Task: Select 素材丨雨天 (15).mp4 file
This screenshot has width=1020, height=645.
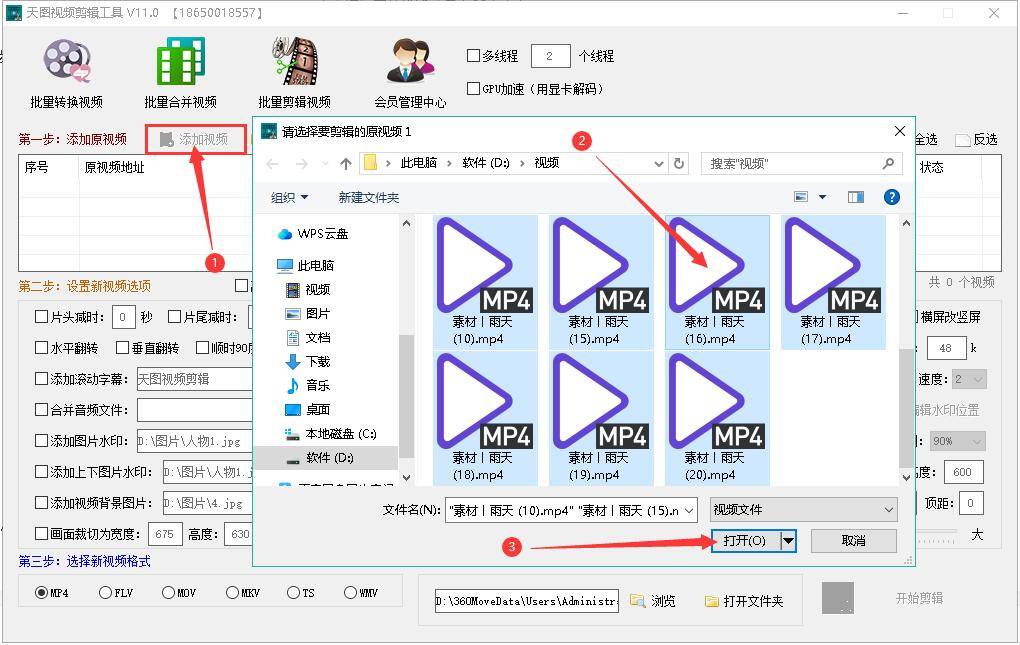Action: (601, 282)
